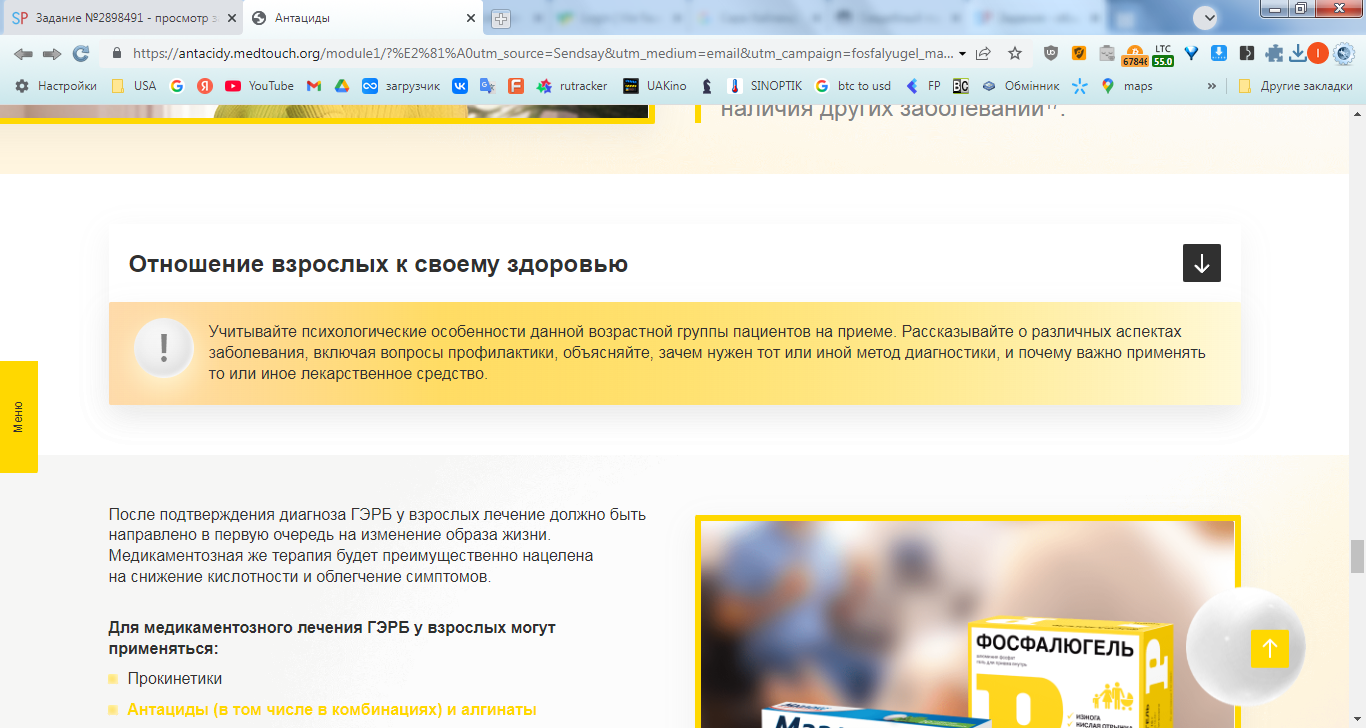This screenshot has width=1366, height=728.
Task: Expand the 'Отношение взрослых к своему здоровью' section arrow
Action: (1202, 263)
